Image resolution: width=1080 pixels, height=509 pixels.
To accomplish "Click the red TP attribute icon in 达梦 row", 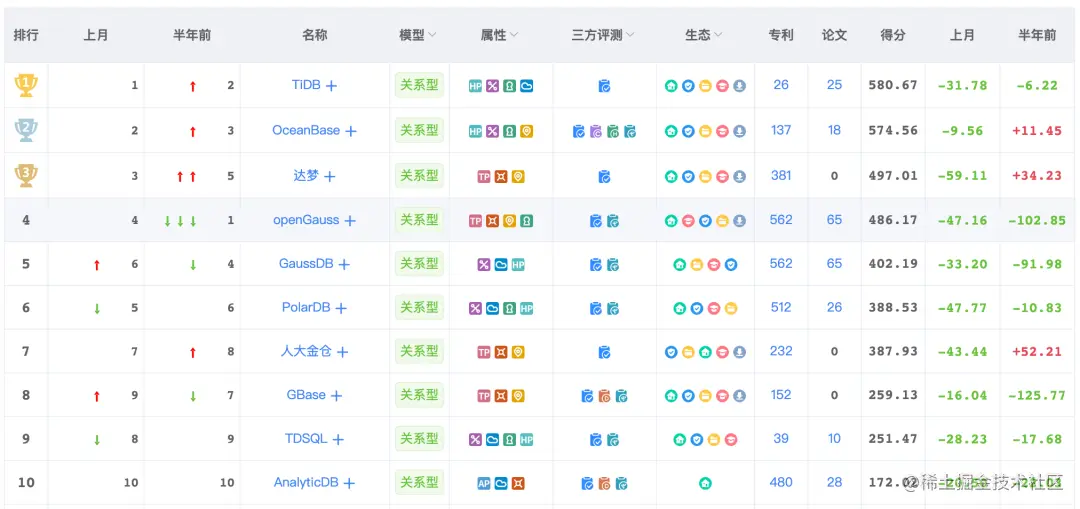I will [x=484, y=177].
